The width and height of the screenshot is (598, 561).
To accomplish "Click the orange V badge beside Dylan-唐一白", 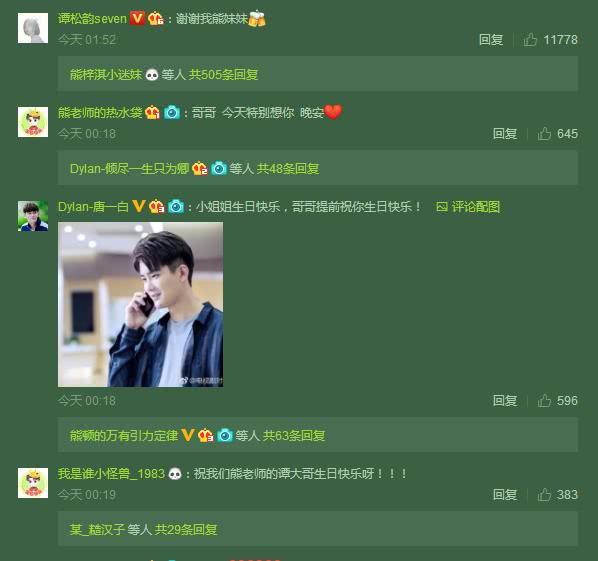I will tap(138, 206).
